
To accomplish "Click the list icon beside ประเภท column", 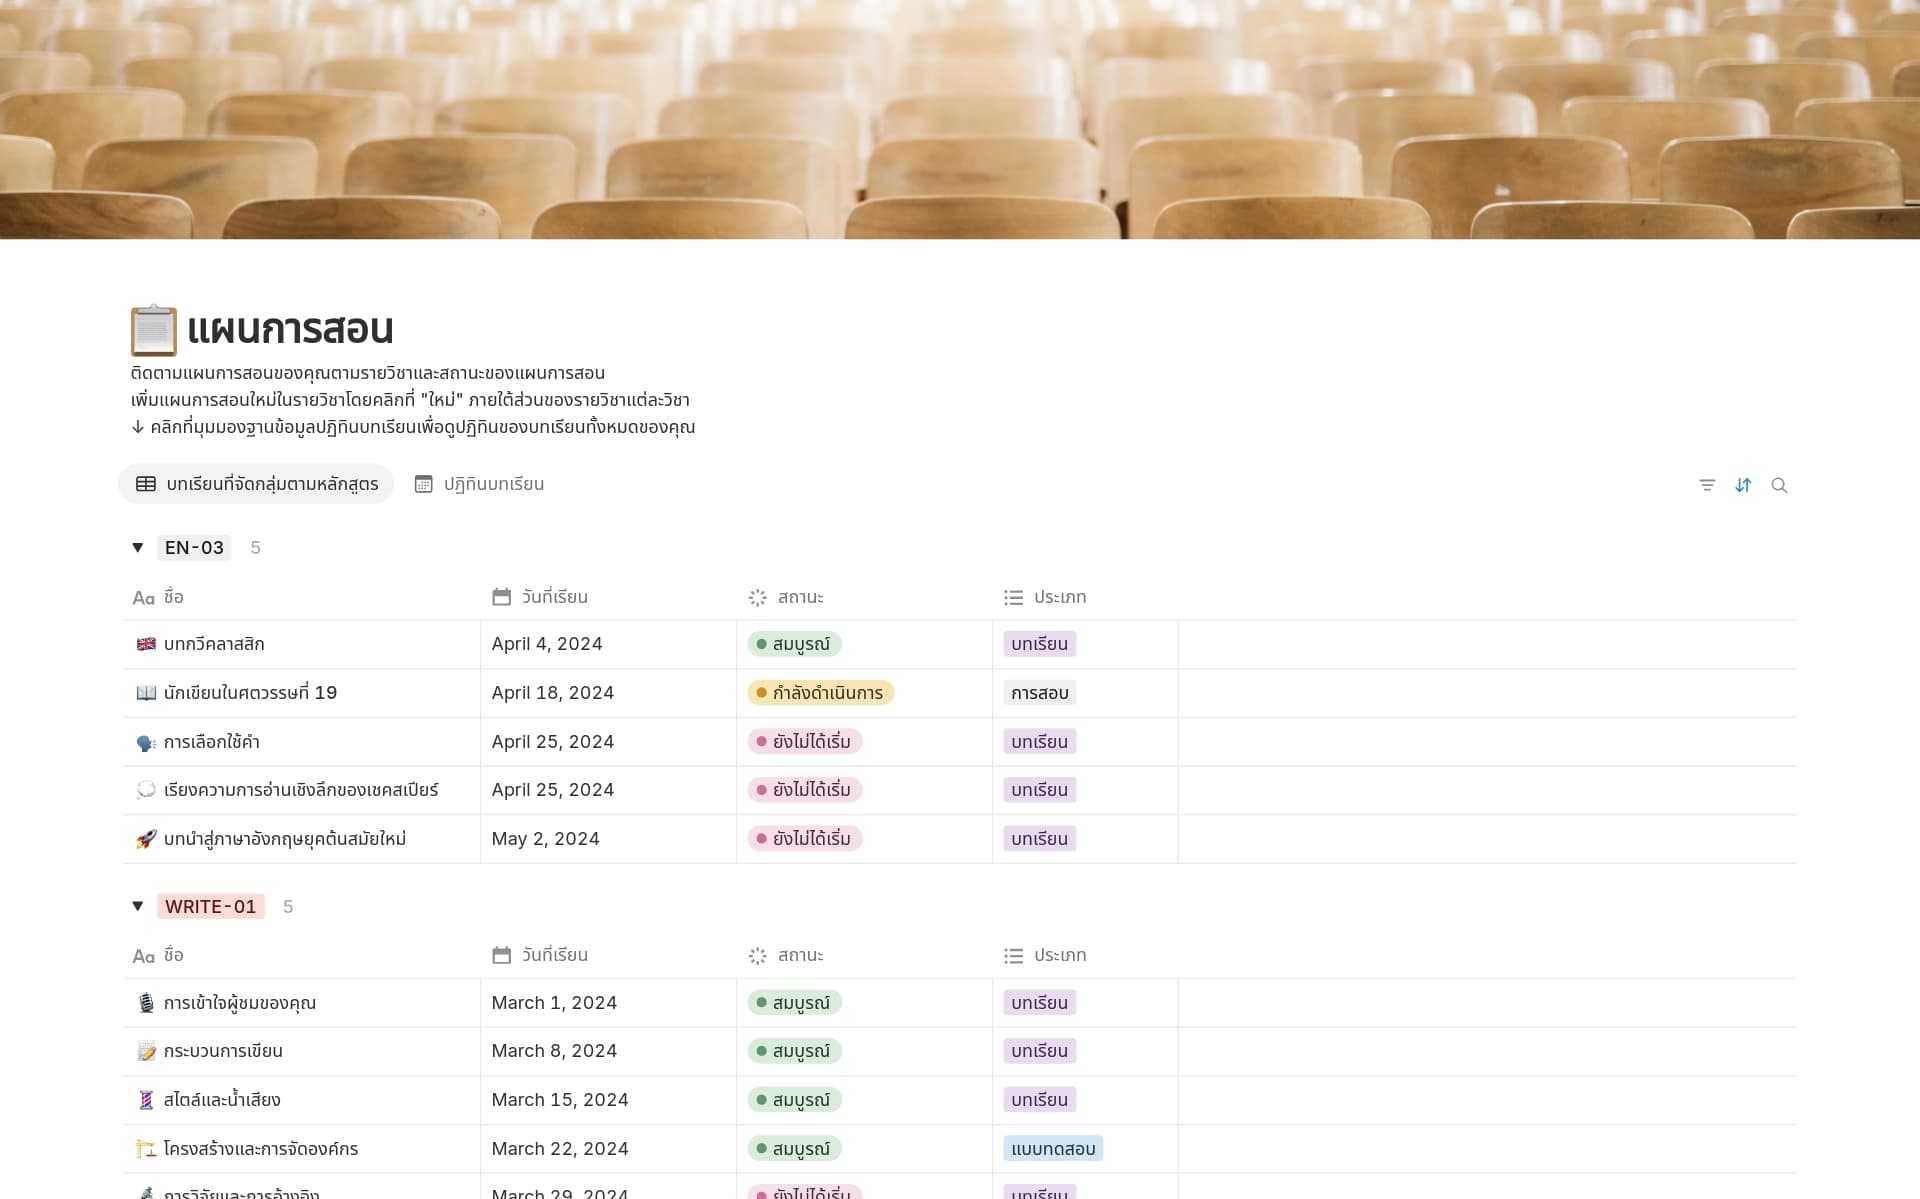I will (1013, 596).
